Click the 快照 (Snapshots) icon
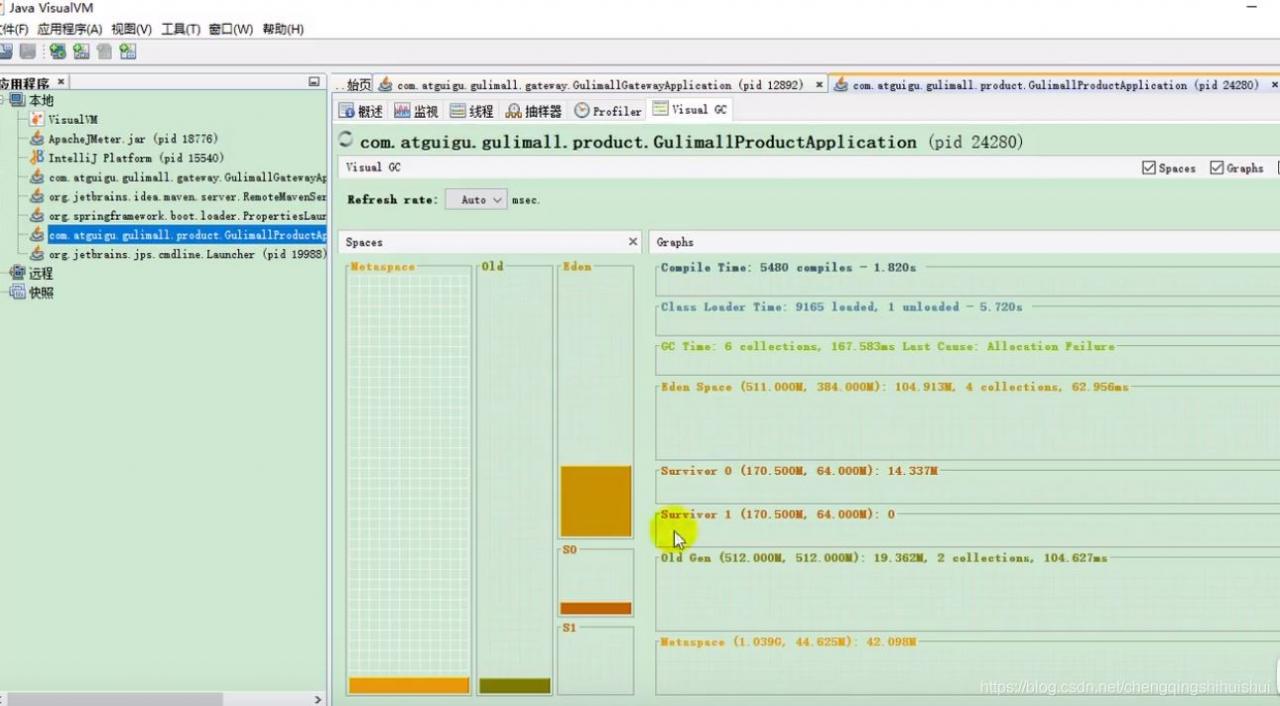The height and width of the screenshot is (706, 1280). (17, 293)
